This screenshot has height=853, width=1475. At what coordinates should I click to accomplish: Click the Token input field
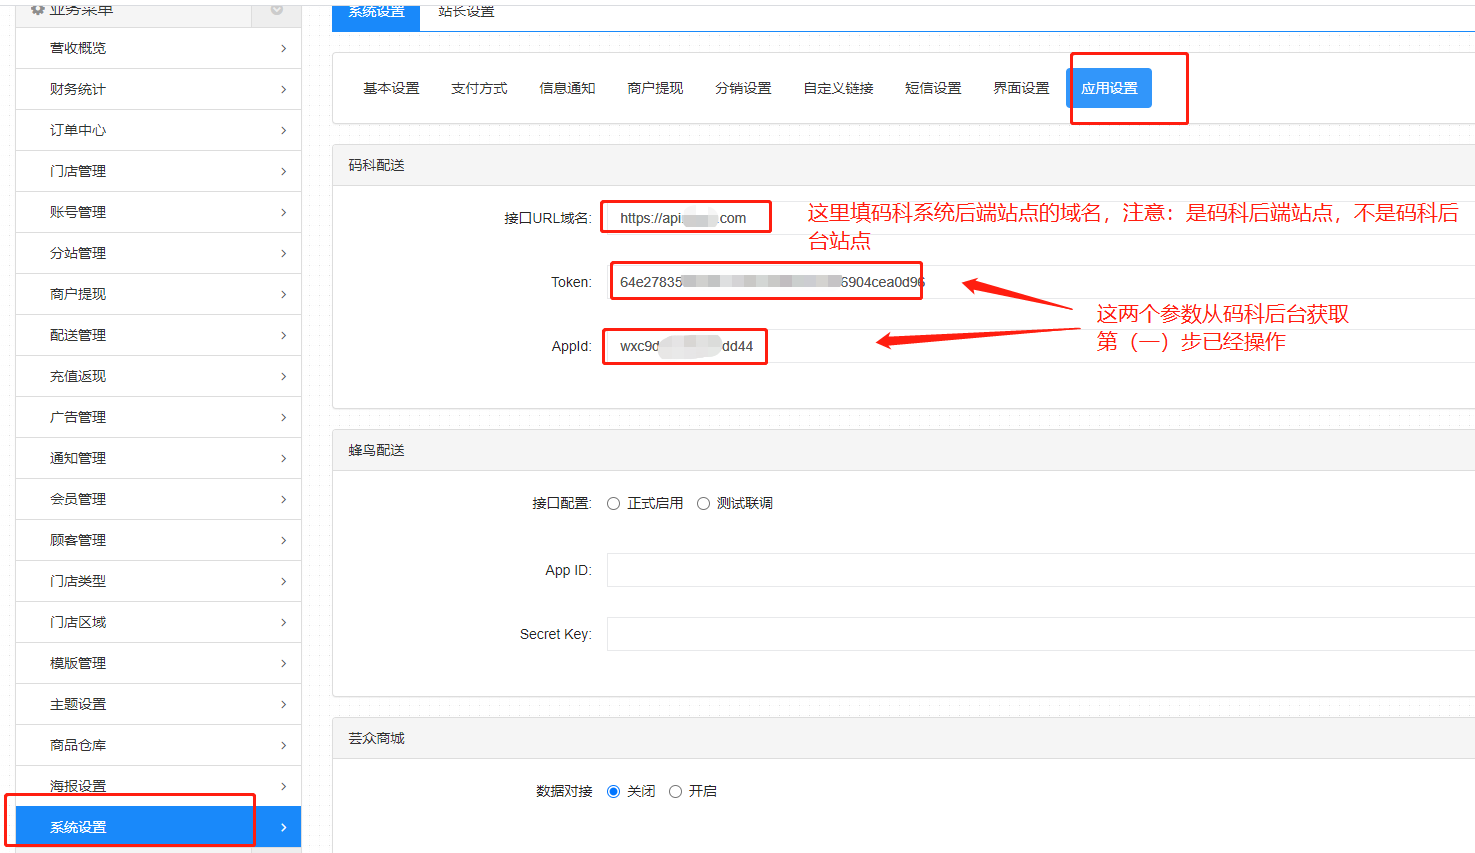point(766,281)
